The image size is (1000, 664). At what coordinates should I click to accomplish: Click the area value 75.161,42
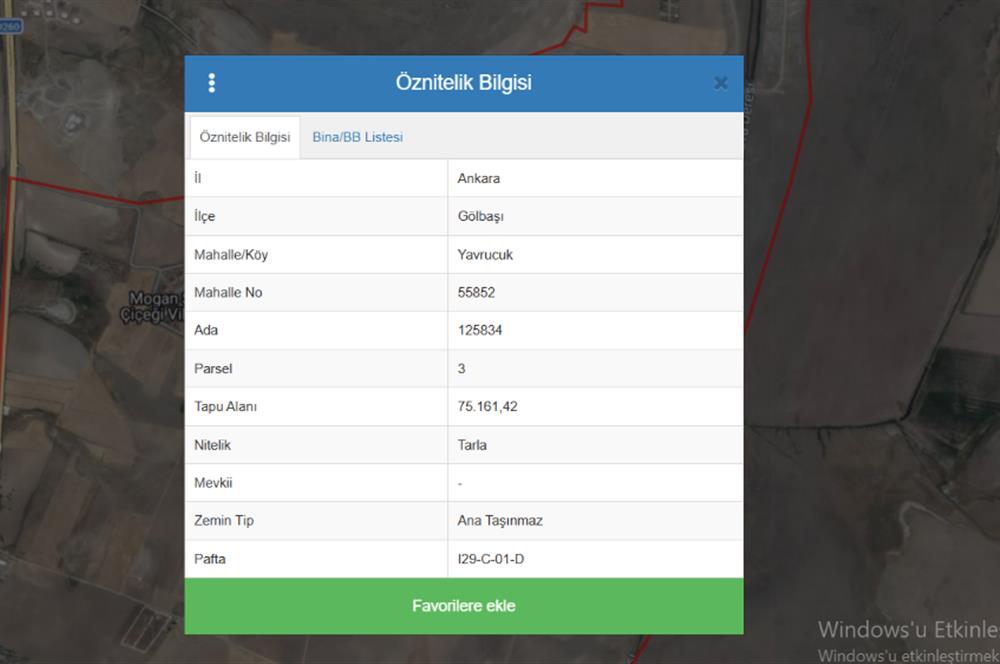point(487,406)
